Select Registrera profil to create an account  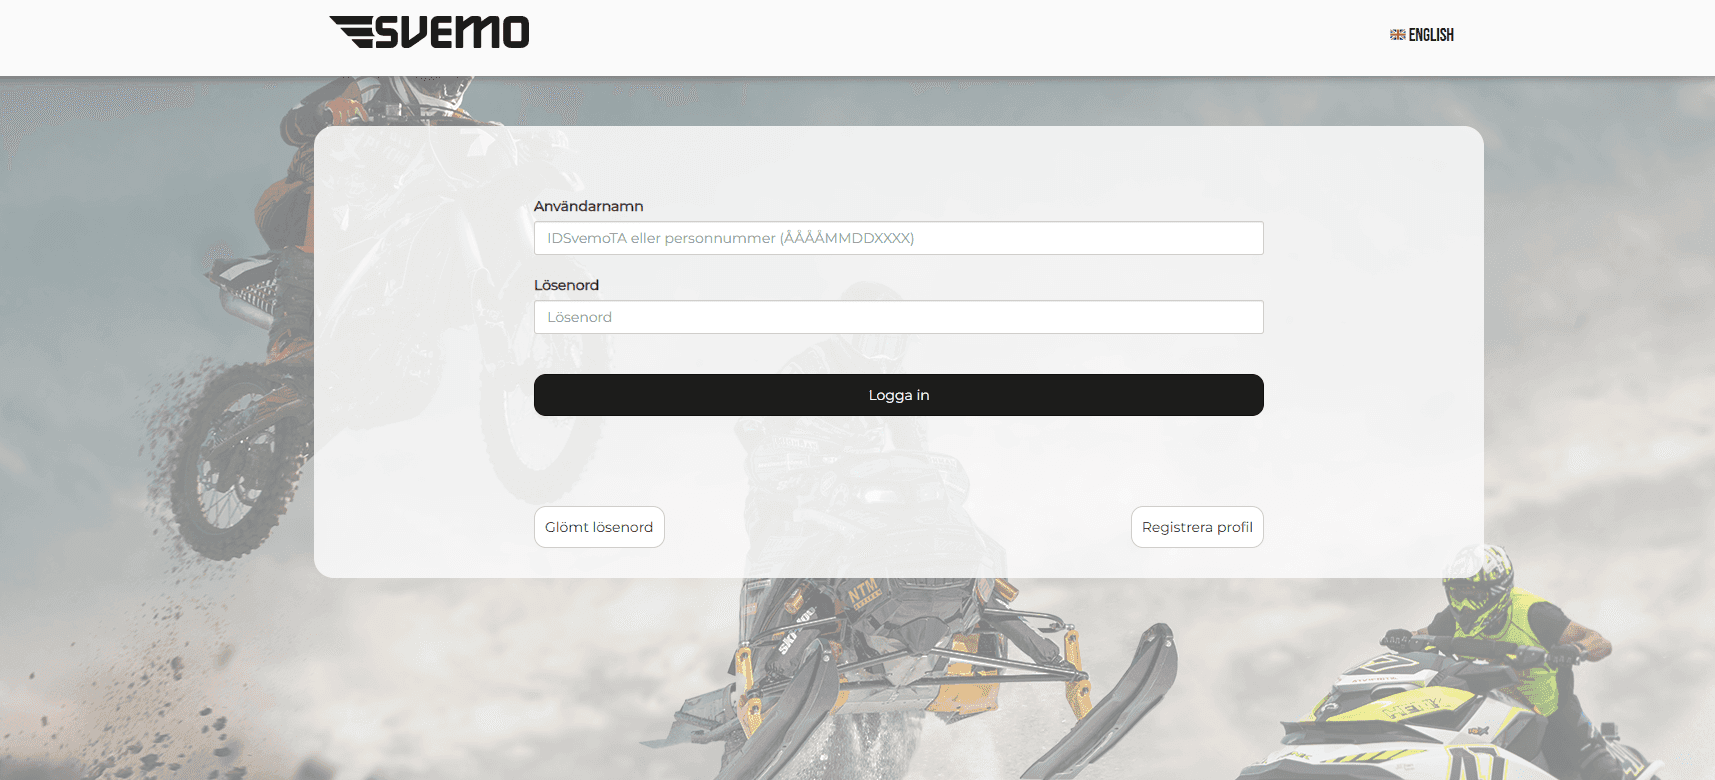[x=1196, y=527]
